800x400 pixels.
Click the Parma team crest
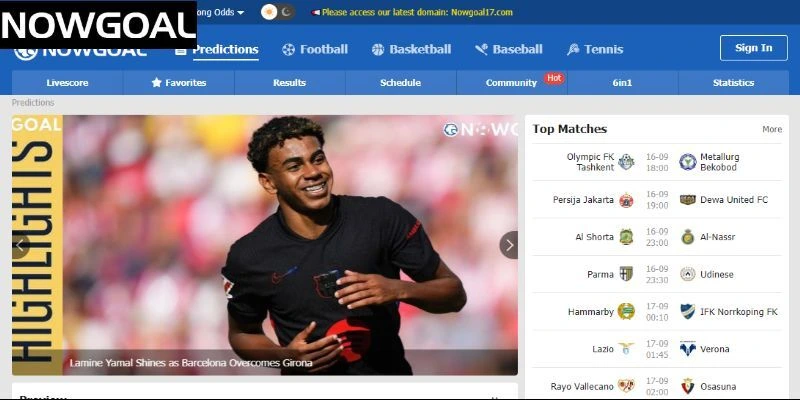[626, 274]
